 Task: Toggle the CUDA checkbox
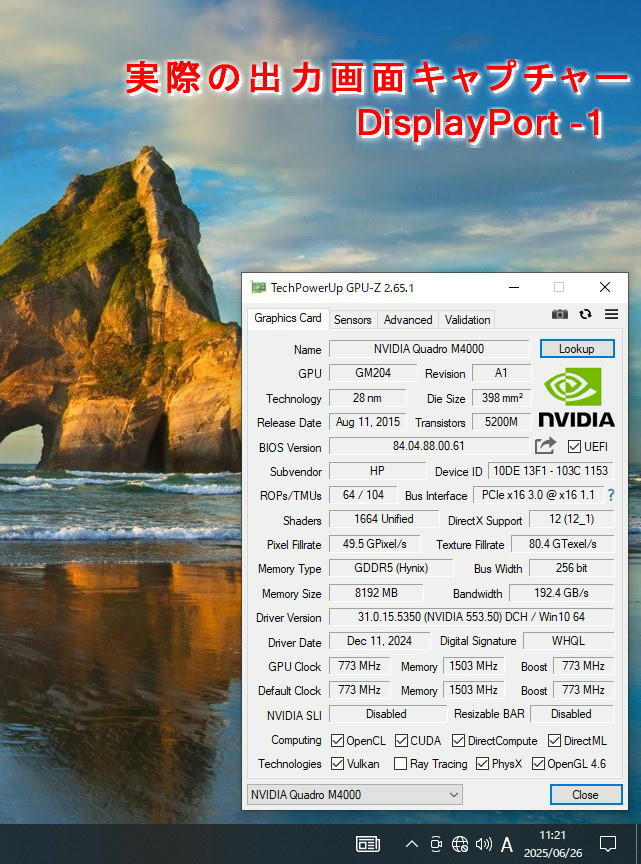click(401, 741)
